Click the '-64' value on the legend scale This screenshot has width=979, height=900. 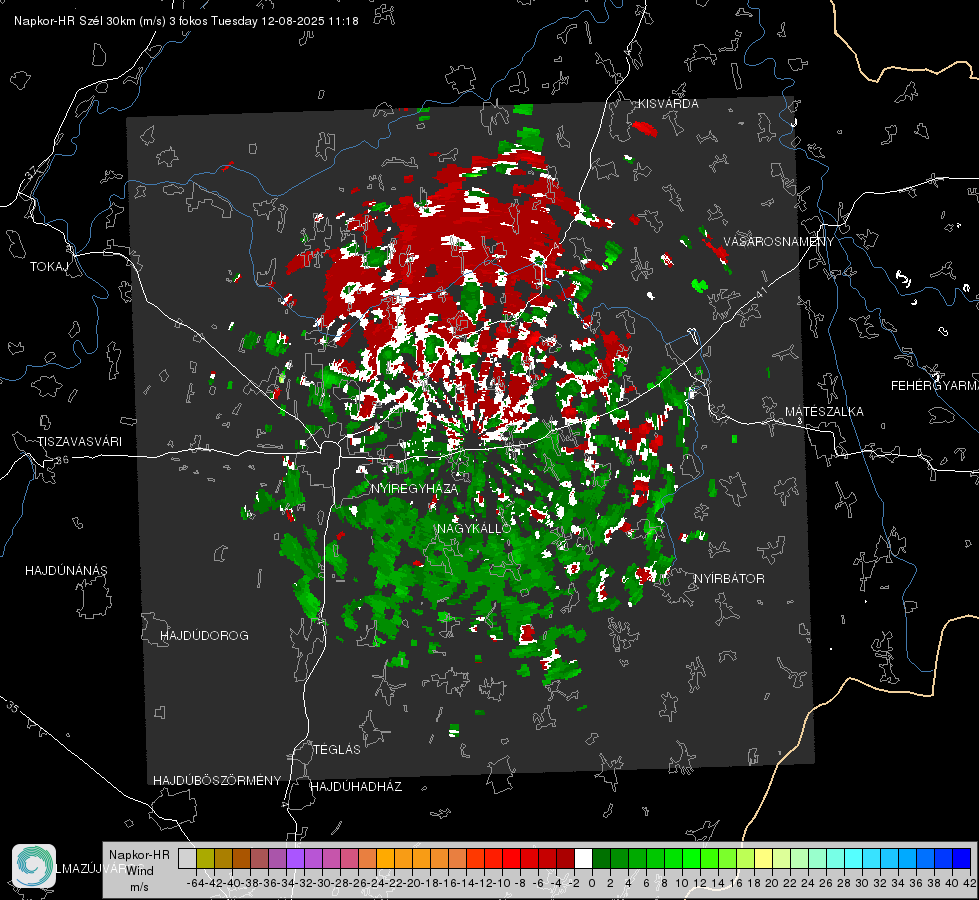(x=195, y=883)
